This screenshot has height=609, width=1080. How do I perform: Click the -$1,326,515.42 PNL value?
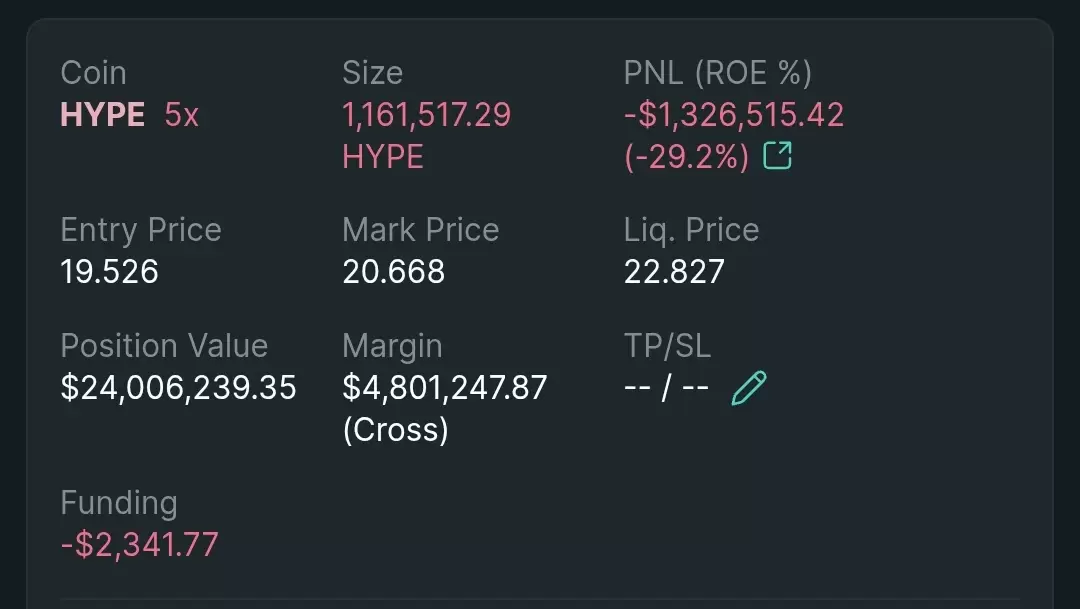[734, 114]
